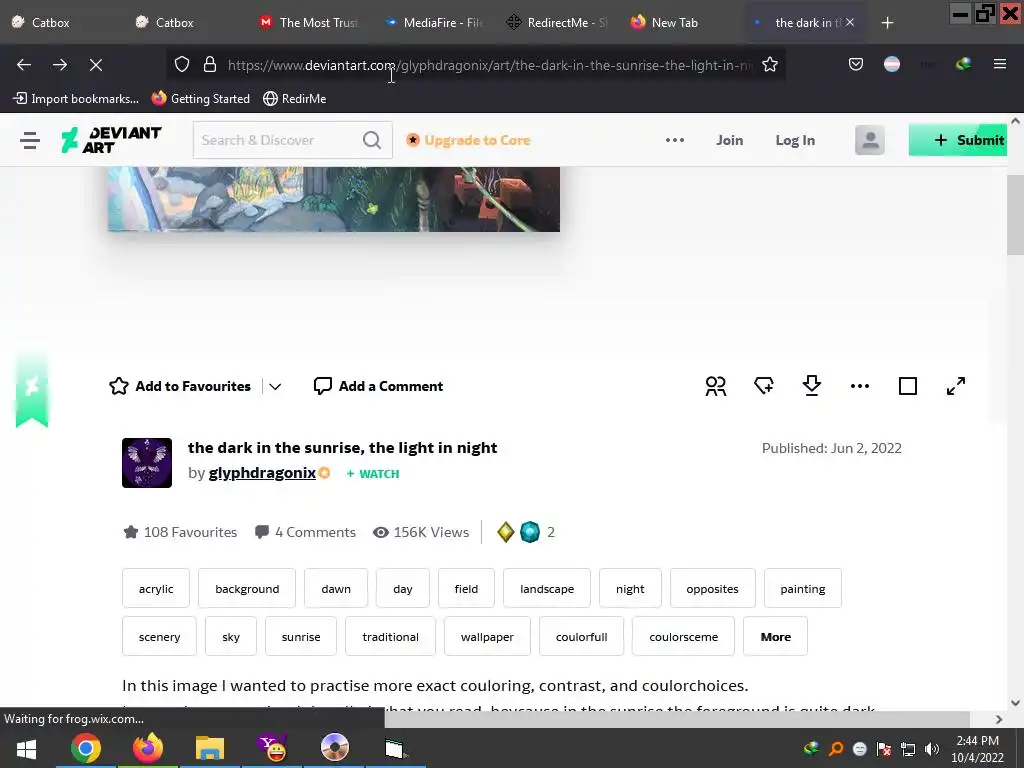Watch the artist with + WATCH

coord(372,473)
